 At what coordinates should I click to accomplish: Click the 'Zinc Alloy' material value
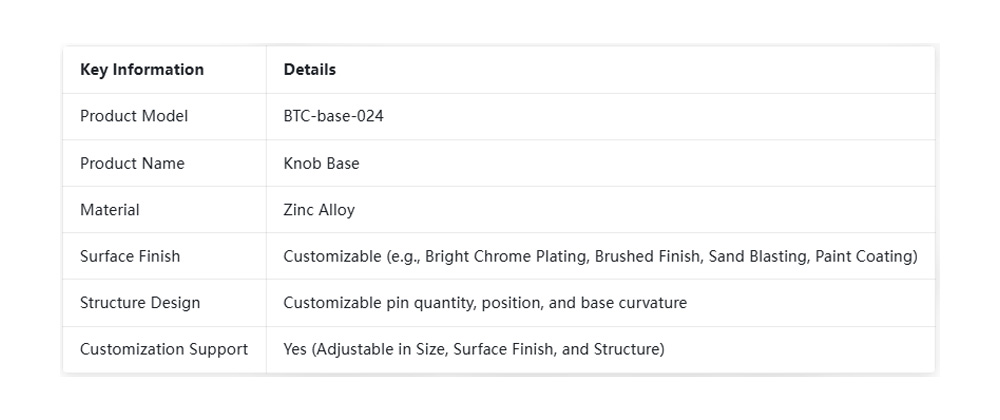(x=319, y=210)
